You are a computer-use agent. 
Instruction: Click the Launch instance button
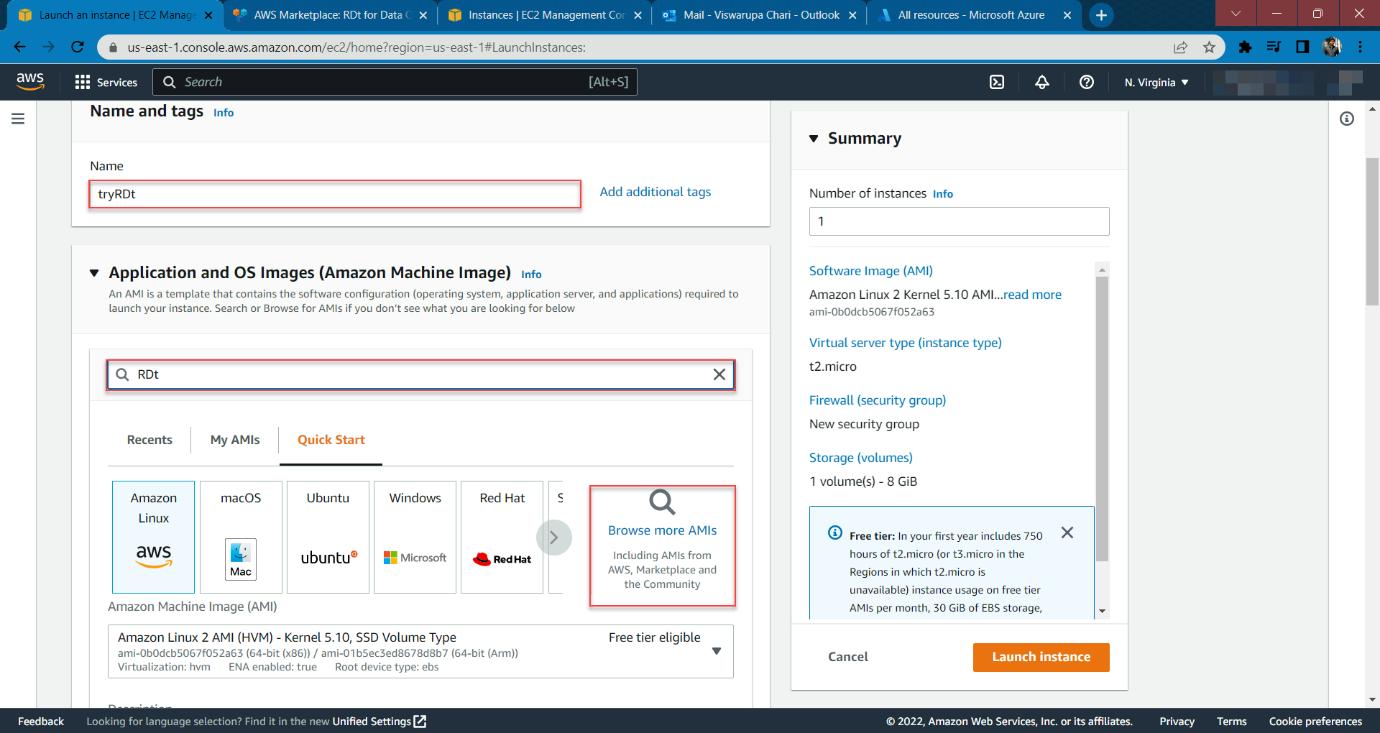(x=1040, y=656)
